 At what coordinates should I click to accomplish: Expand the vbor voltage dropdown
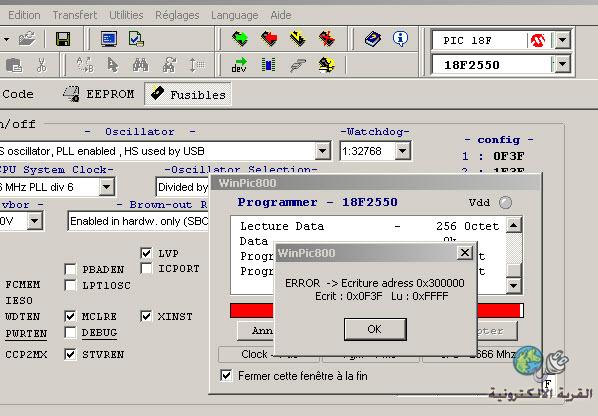point(34,221)
